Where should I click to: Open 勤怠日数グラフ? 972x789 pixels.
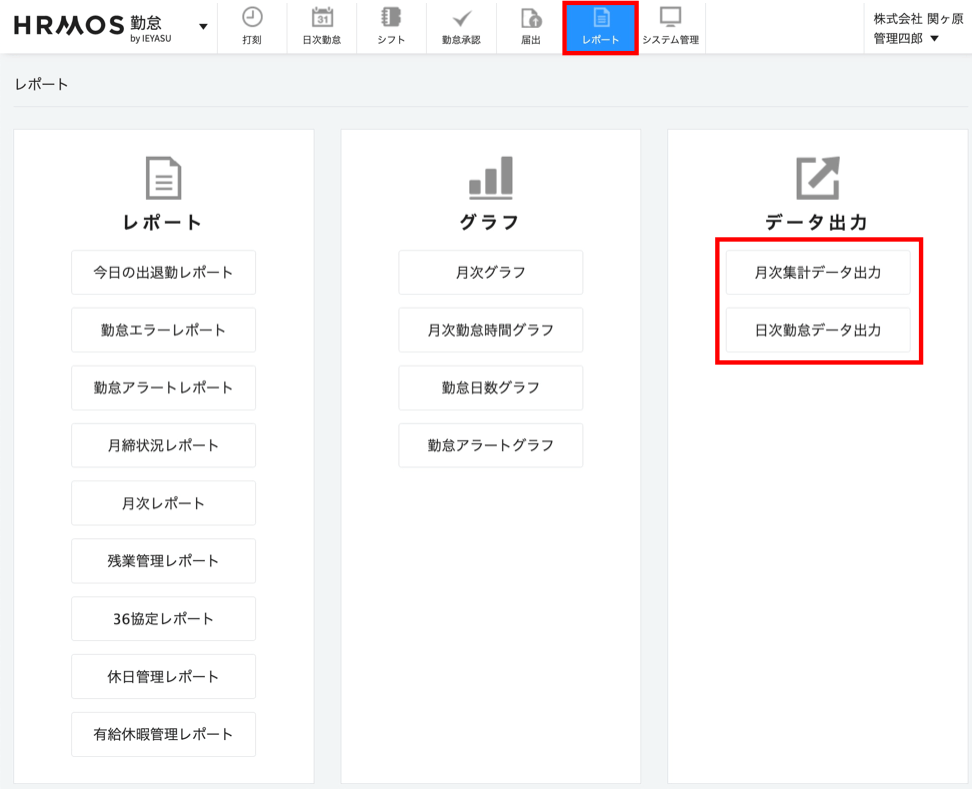[x=490, y=388]
